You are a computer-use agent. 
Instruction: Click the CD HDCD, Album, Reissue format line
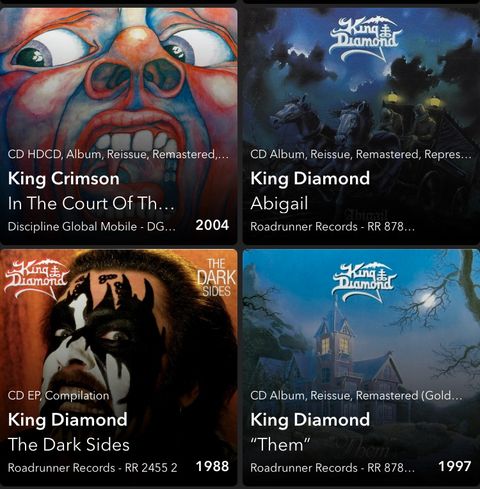pos(118,154)
